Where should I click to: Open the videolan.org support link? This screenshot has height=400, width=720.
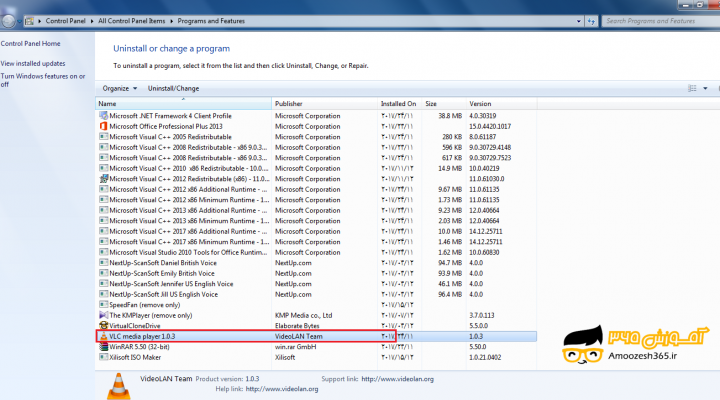(x=398, y=379)
